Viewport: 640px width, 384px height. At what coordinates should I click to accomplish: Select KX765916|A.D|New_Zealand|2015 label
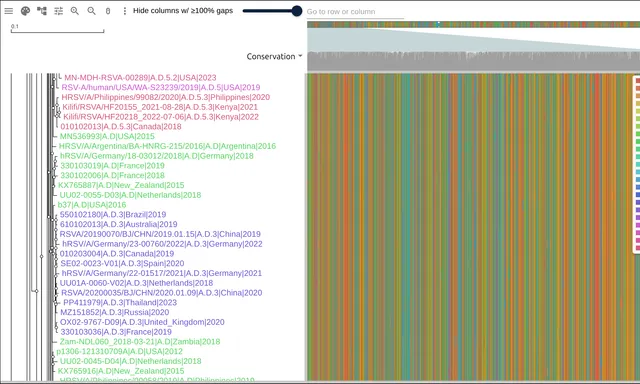[121, 371]
